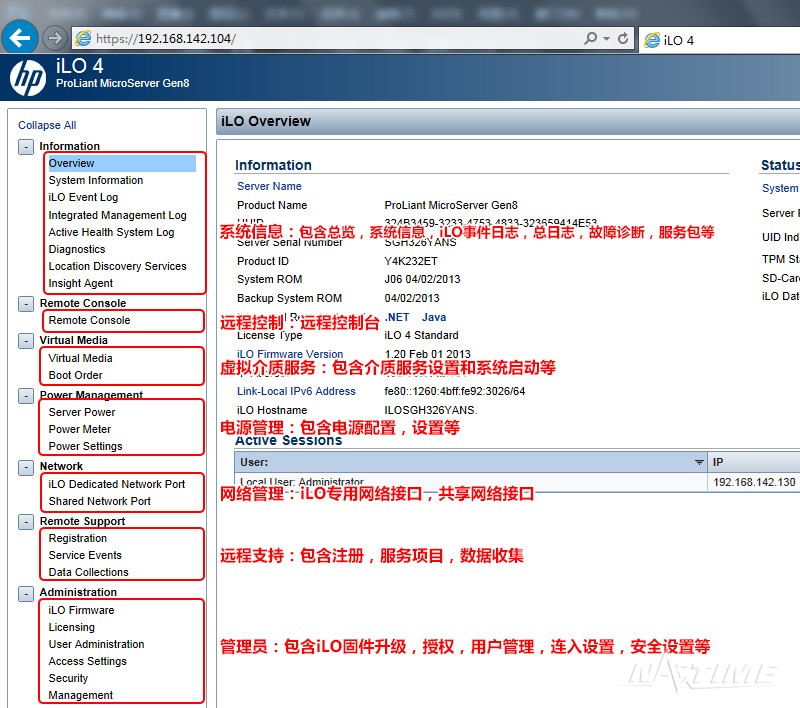800x708 pixels.
Task: Select Overview in the sidebar
Action: 122,163
